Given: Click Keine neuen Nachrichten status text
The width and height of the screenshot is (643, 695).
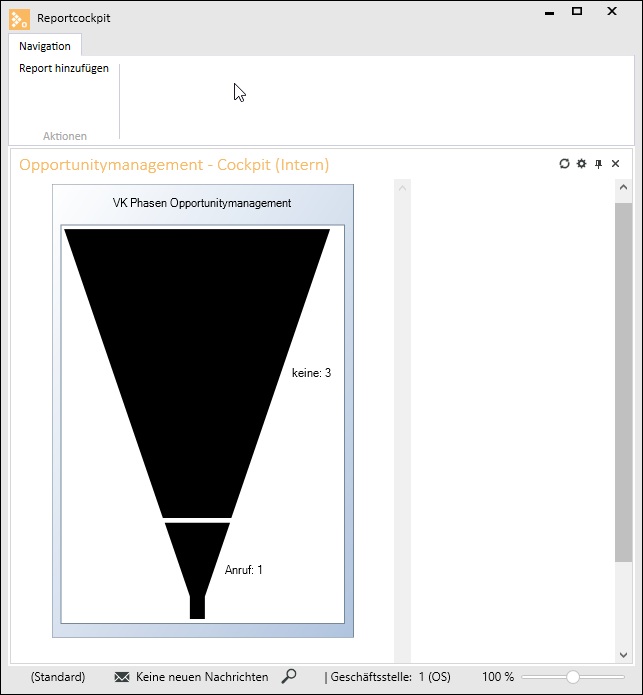Looking at the screenshot, I should (202, 677).
